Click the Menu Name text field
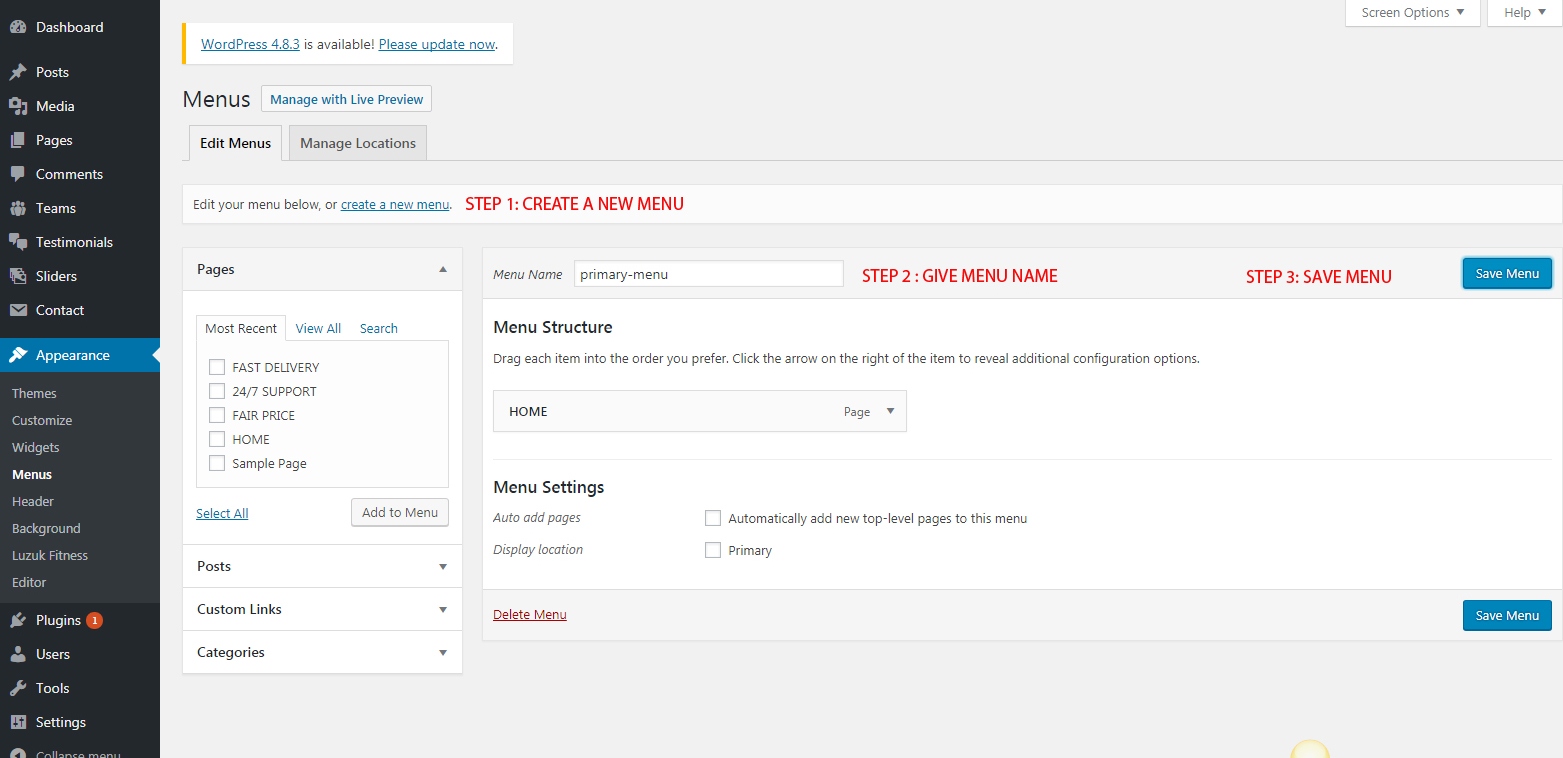Screen dimensions: 1563x758 708,274
